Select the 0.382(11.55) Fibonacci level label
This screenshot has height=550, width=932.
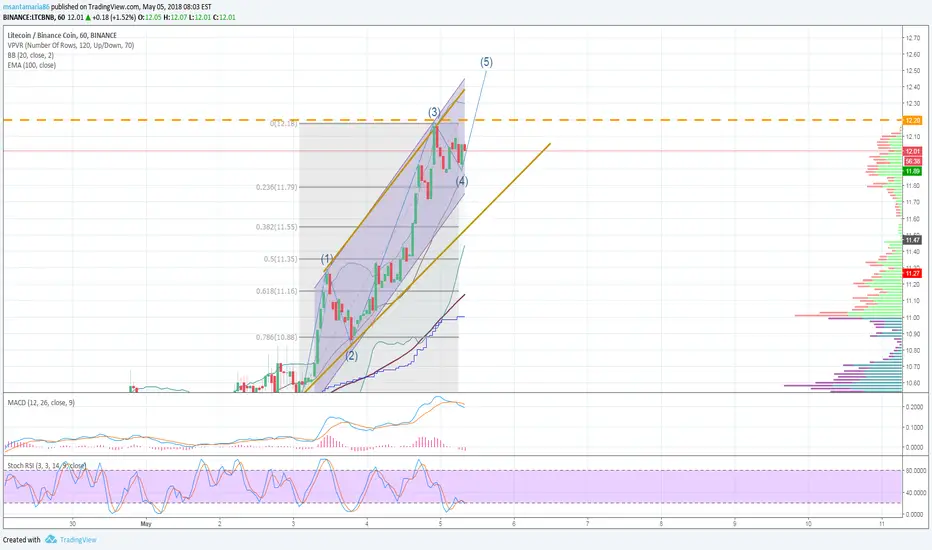[x=276, y=227]
